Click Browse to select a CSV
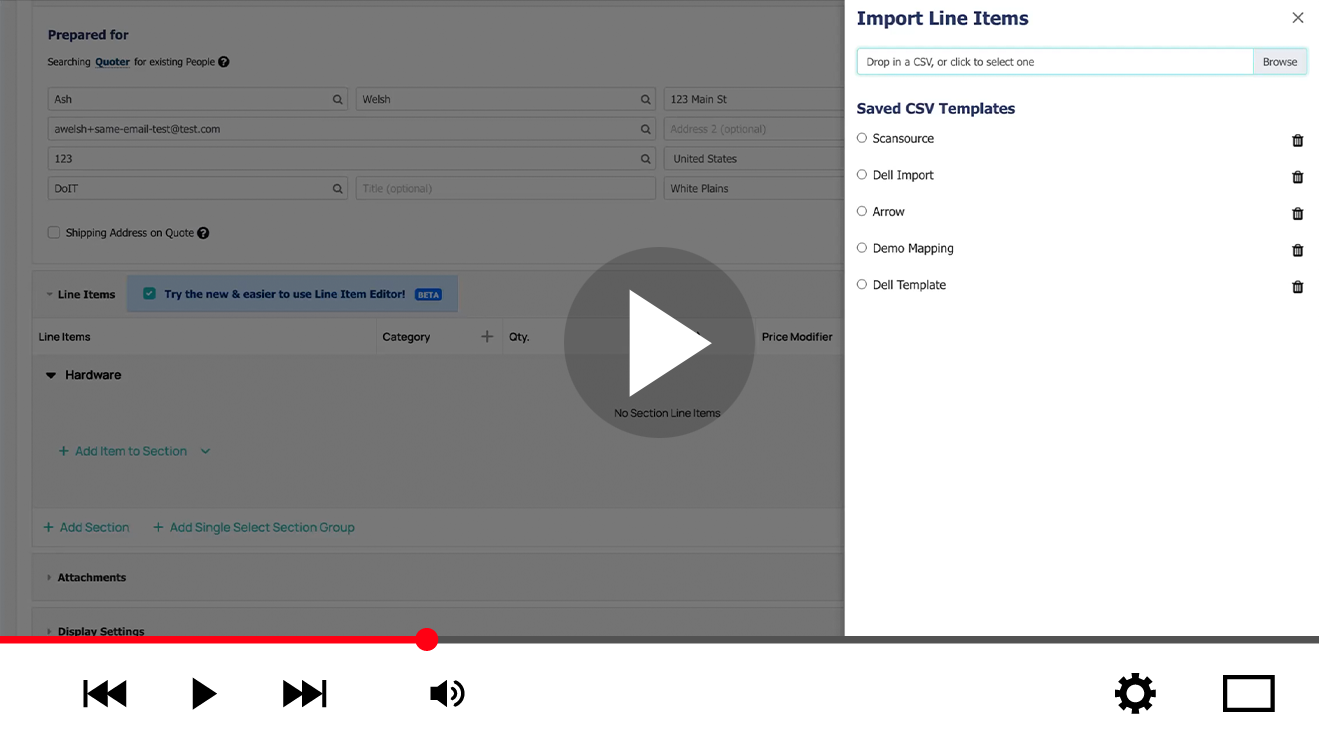This screenshot has width=1319, height=755. coord(1279,62)
